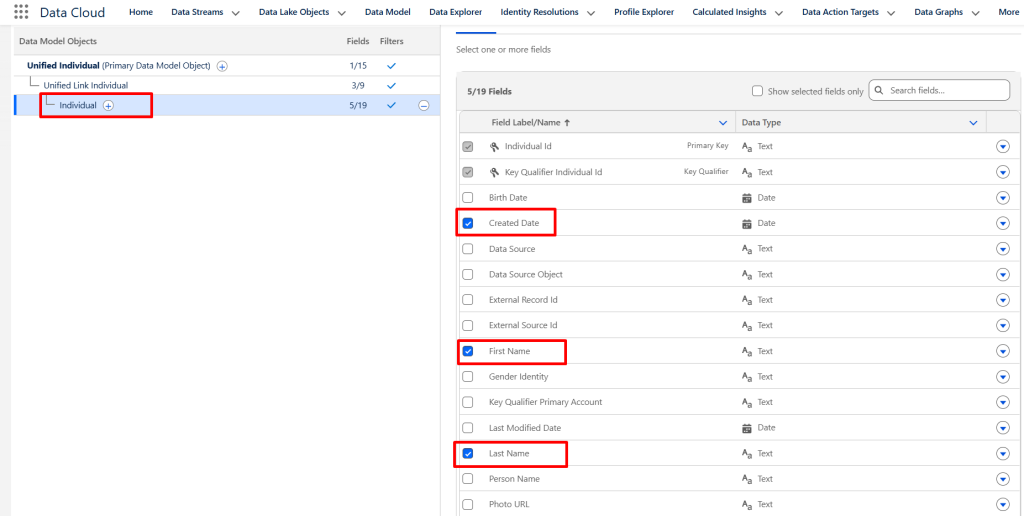Toggle Show selected fields only checkbox
This screenshot has height=516, width=1024.
[x=758, y=91]
